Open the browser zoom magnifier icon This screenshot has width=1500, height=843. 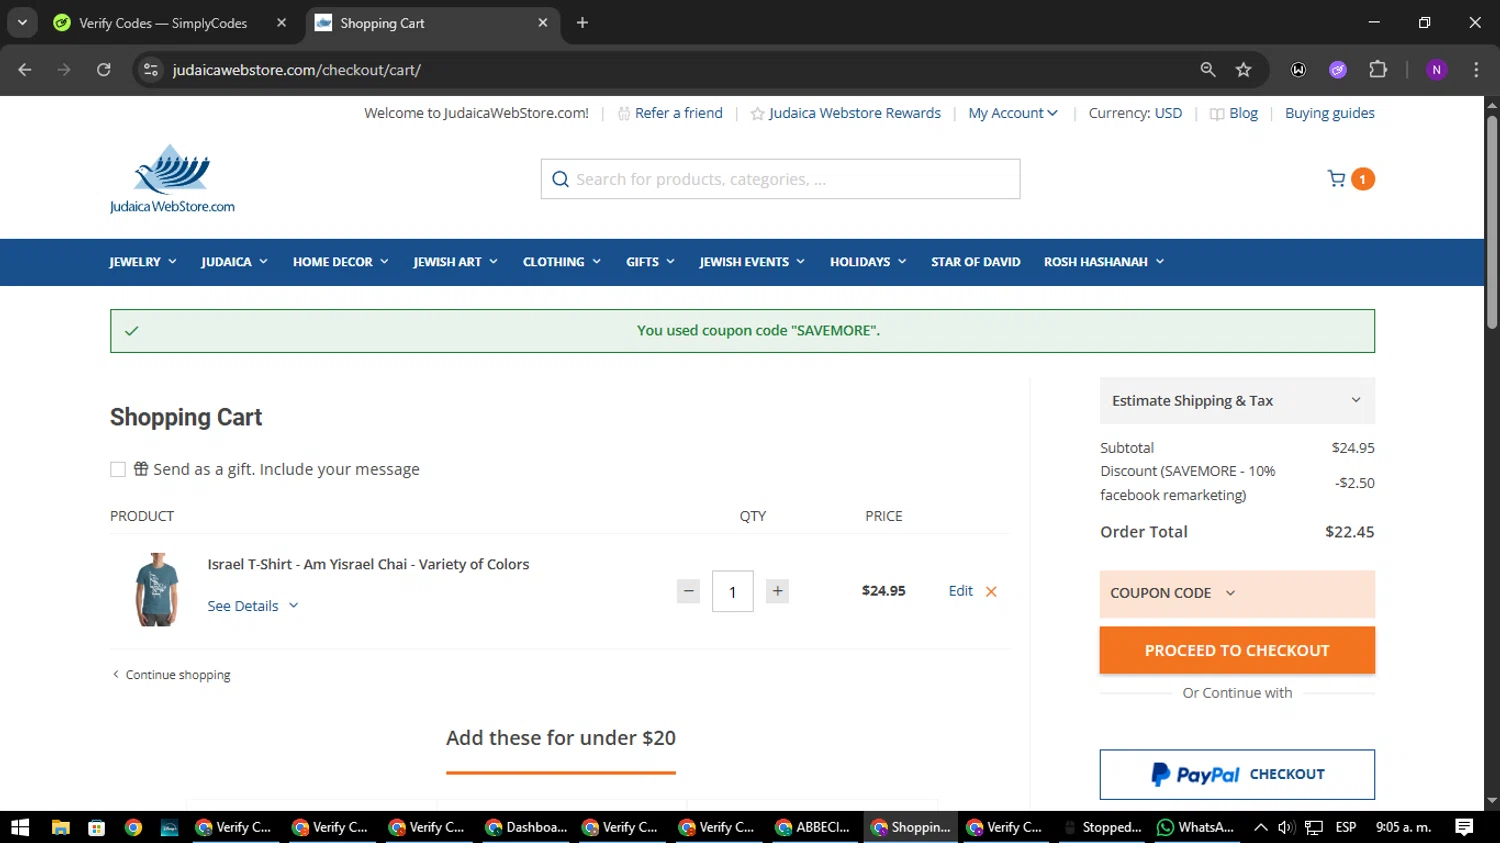1208,70
